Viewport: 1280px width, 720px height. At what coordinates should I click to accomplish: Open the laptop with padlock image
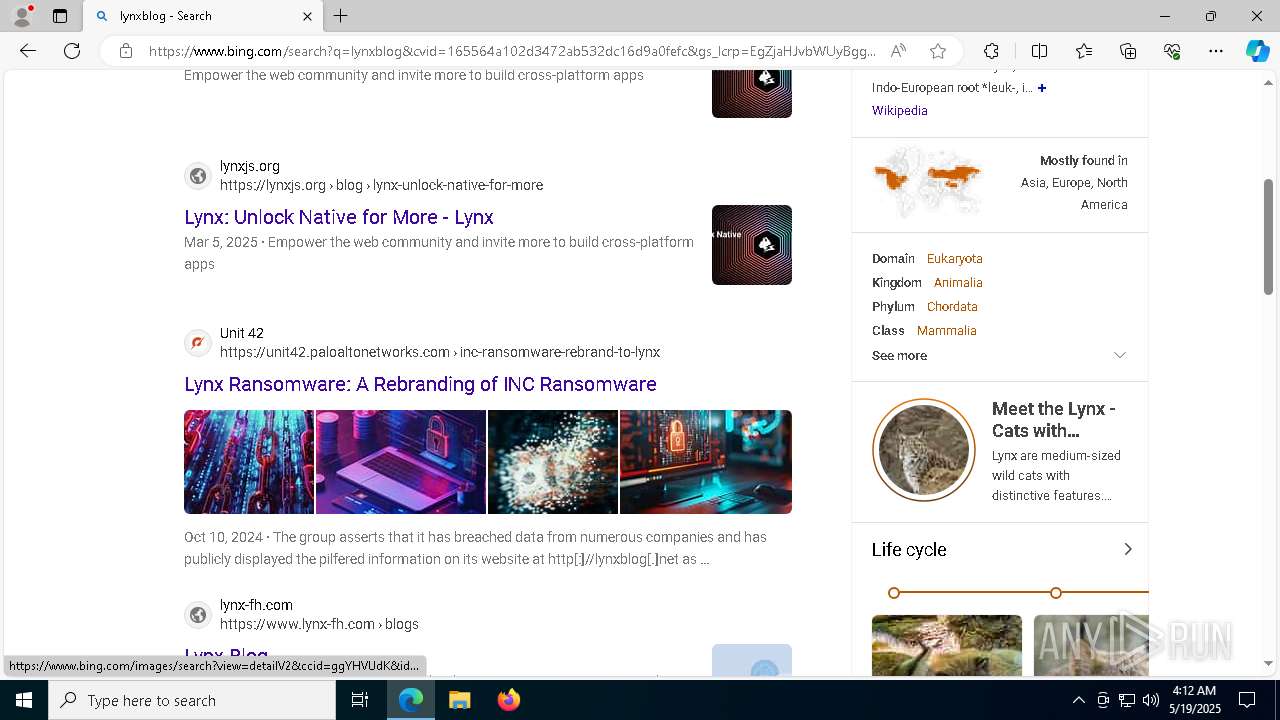(x=401, y=462)
